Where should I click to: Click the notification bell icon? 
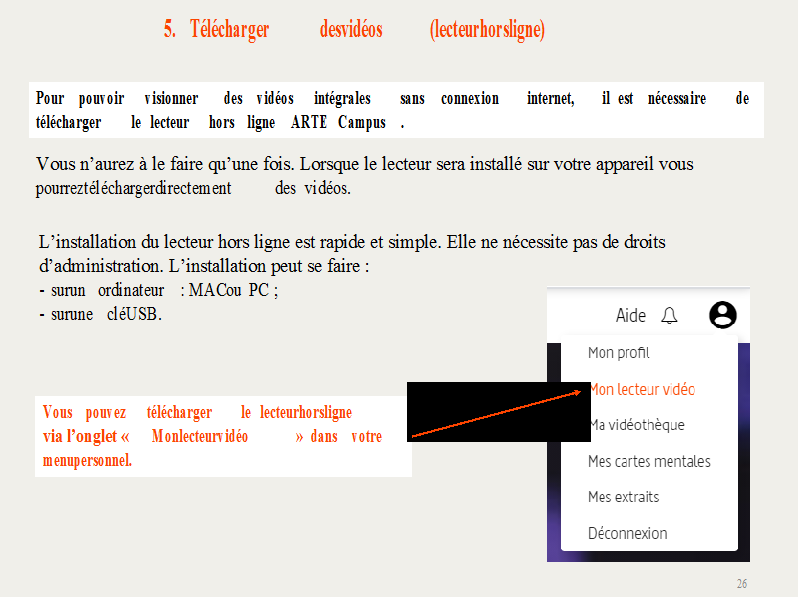[669, 316]
